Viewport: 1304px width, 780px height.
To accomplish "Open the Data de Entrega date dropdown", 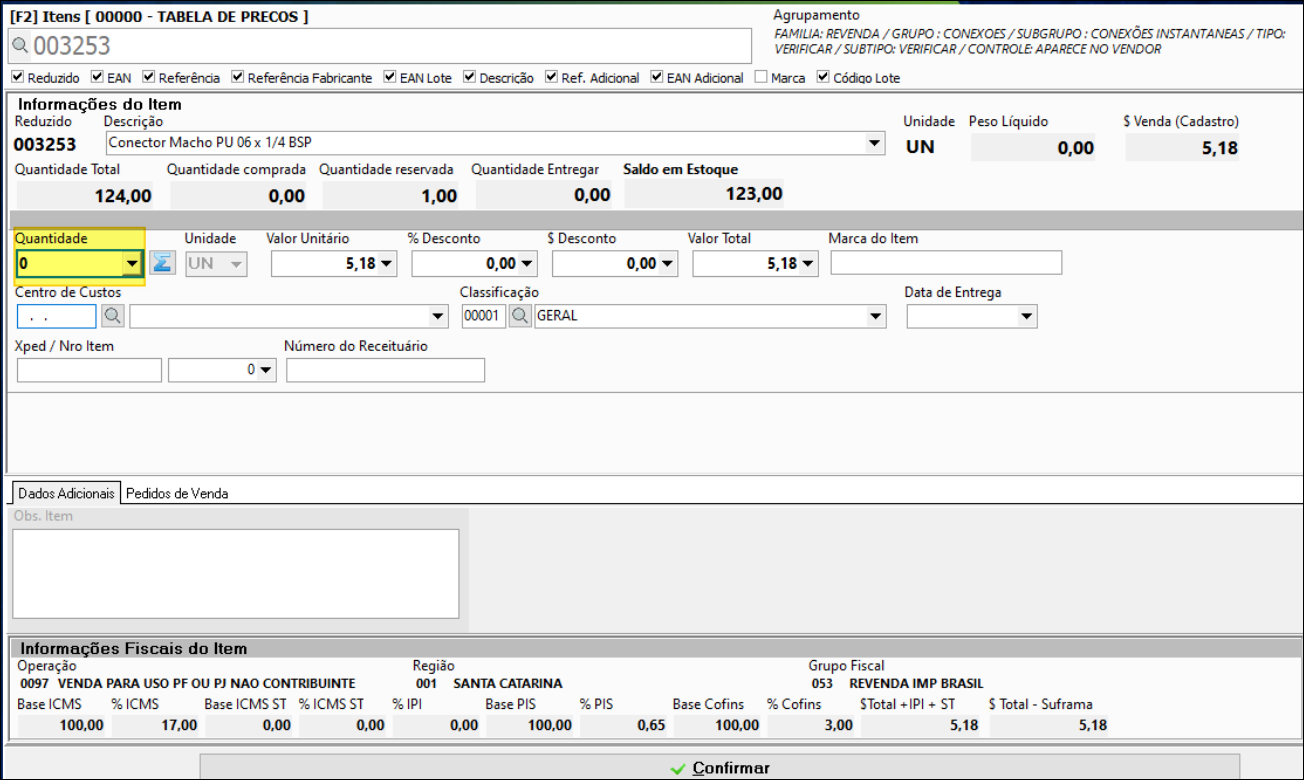I will click(x=1027, y=316).
